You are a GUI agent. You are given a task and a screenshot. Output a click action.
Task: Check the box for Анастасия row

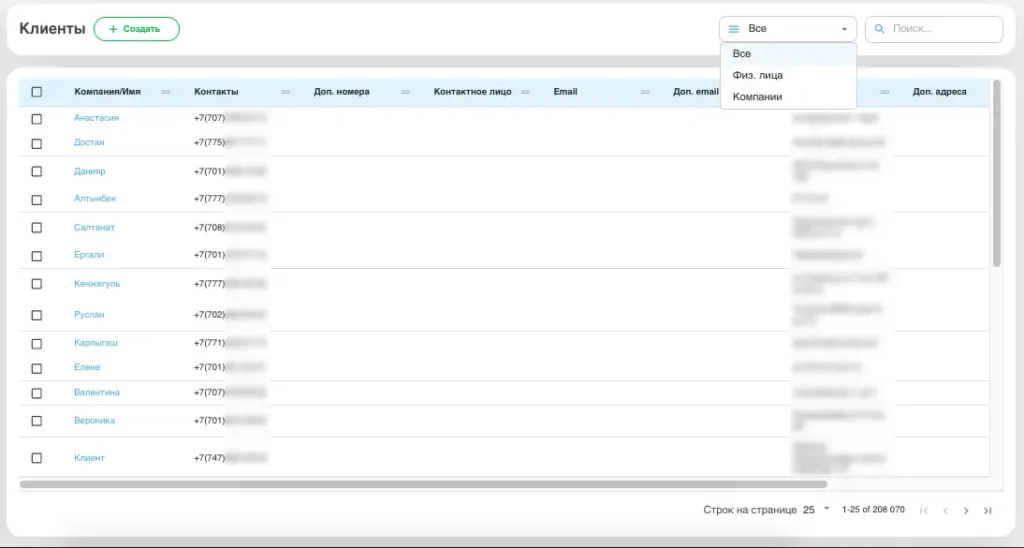coord(37,118)
